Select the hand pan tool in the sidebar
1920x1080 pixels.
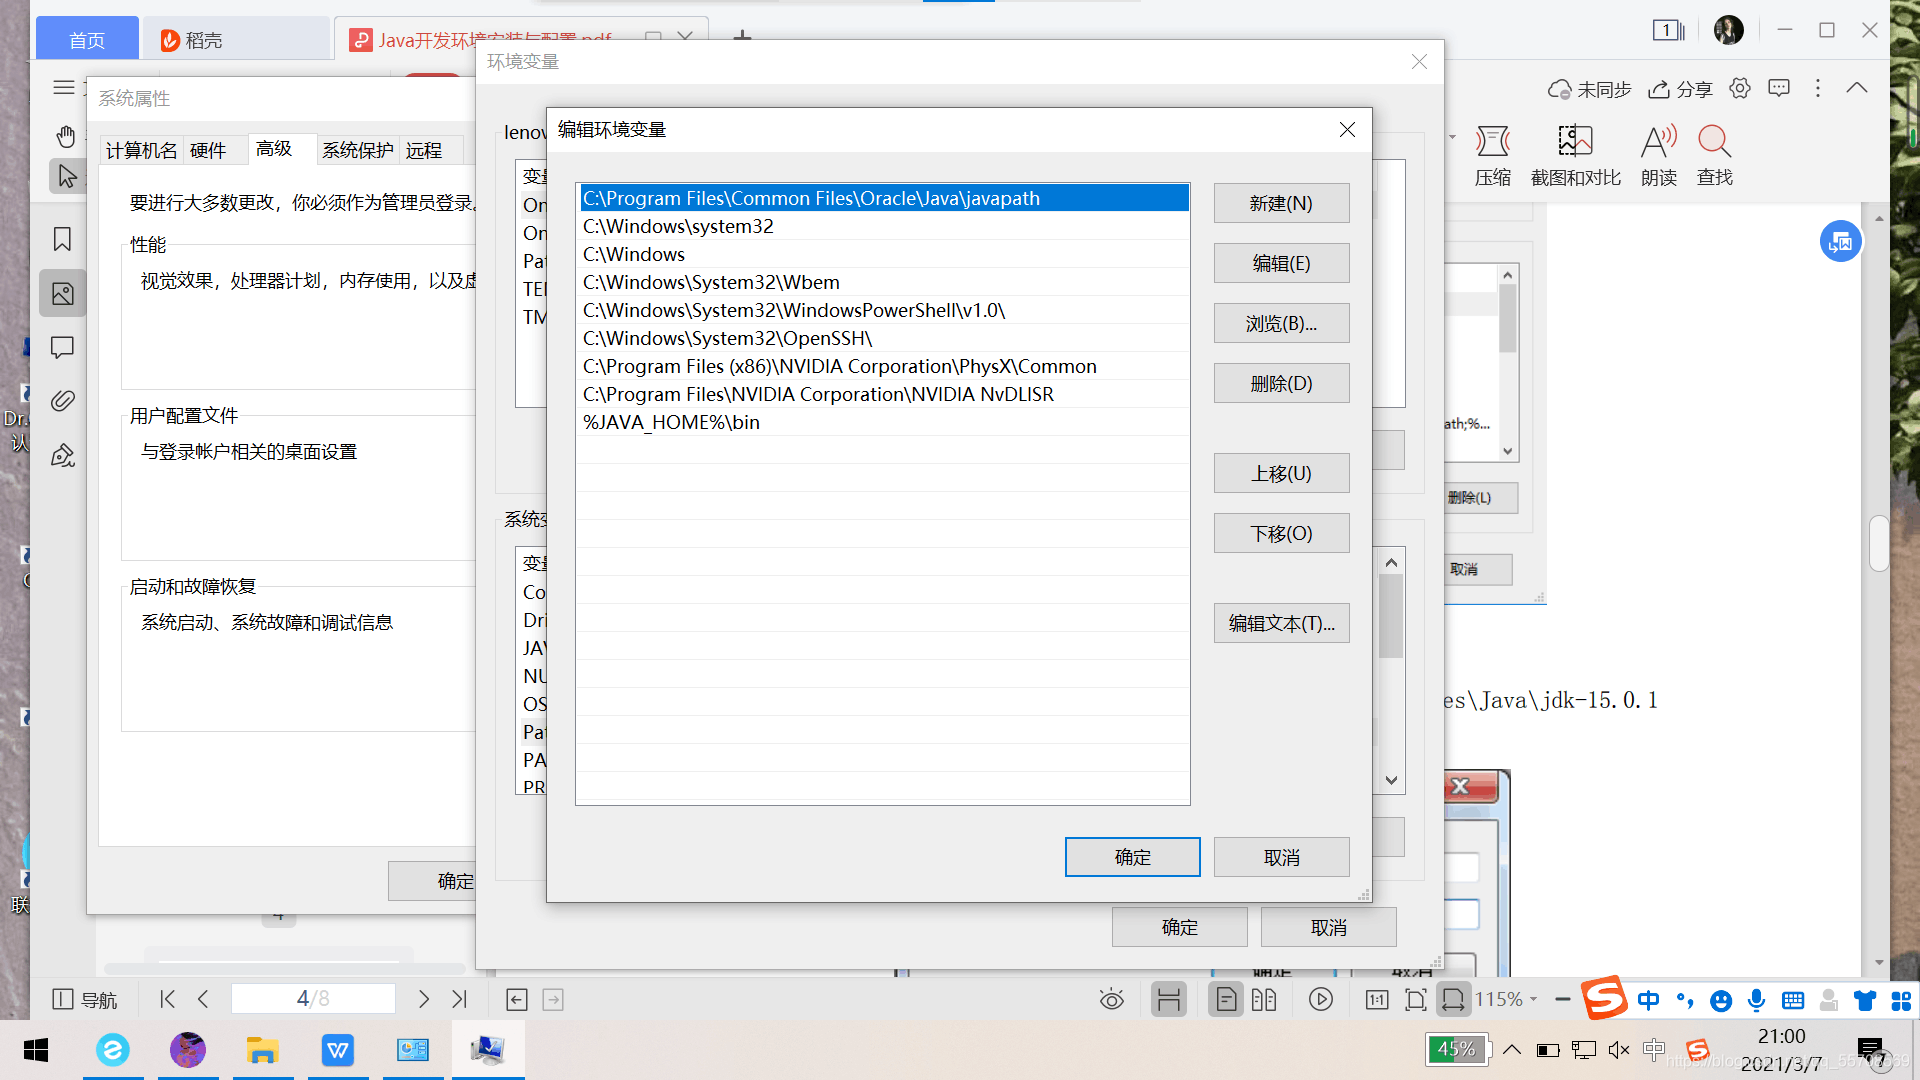pos(66,136)
